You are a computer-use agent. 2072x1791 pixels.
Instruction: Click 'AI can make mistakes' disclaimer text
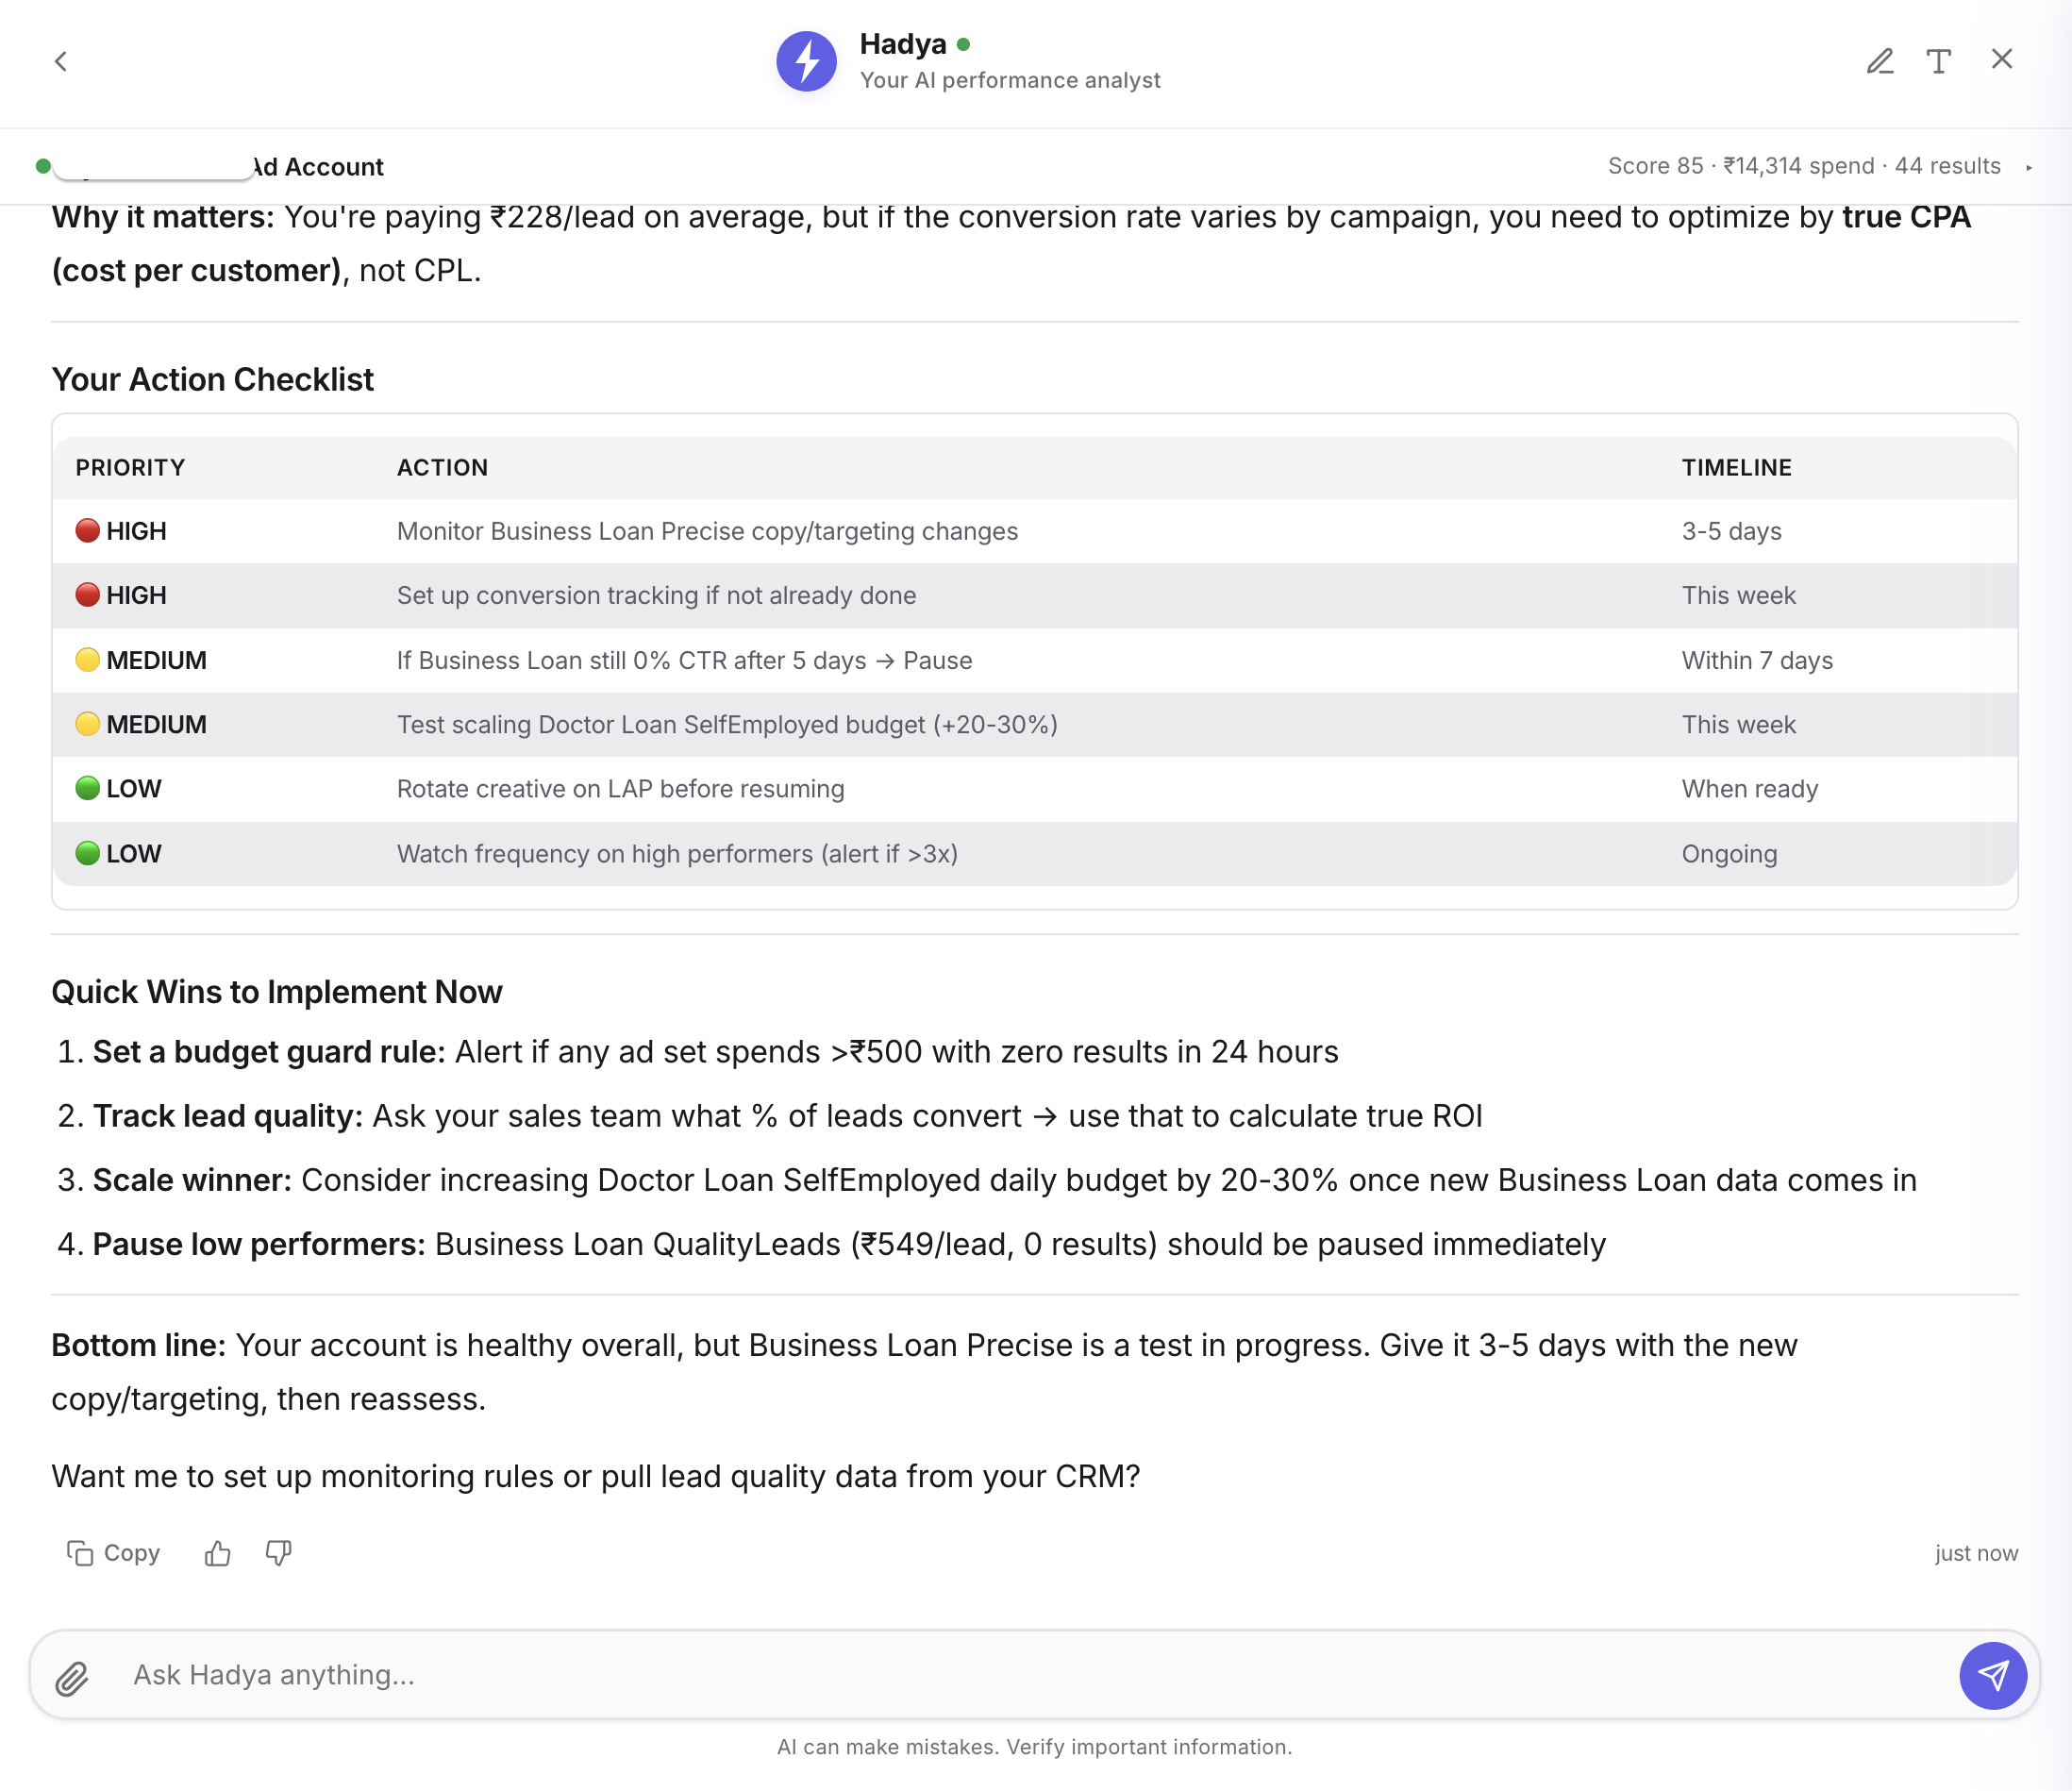point(1034,1747)
